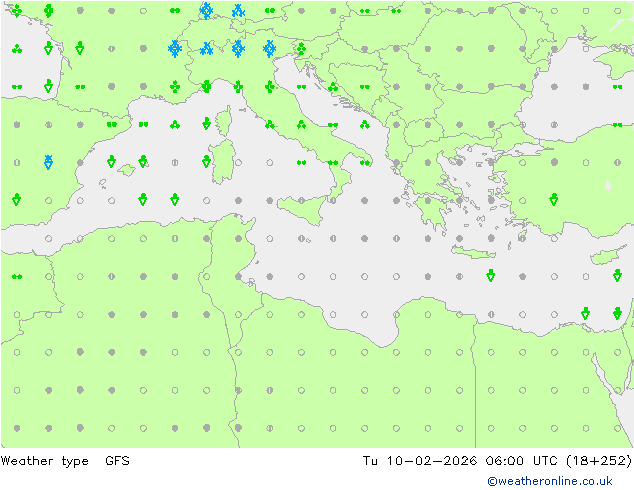This screenshot has height=490, width=634.
Task: Click the blue precipitation symbol over central Spain
Action: tap(48, 162)
